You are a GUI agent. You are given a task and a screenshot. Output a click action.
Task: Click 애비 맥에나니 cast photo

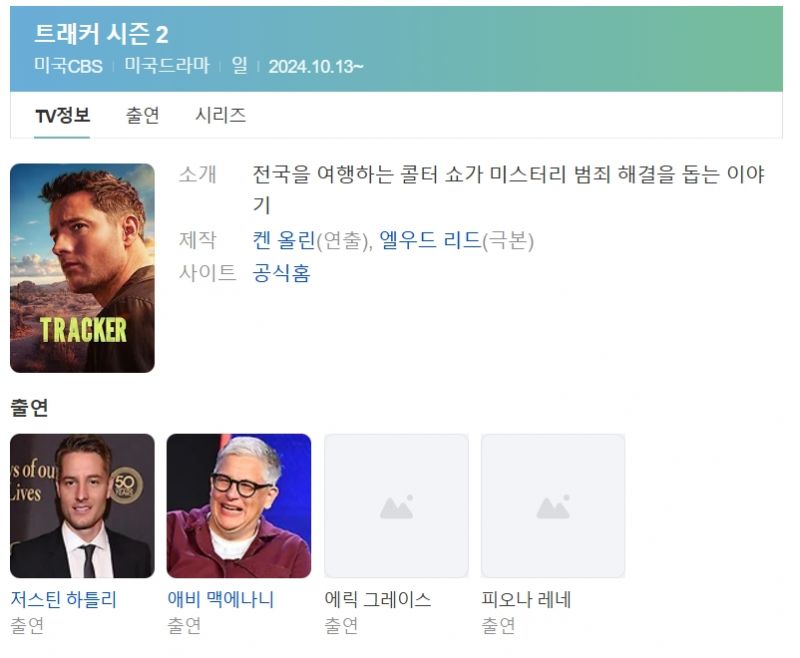tap(239, 506)
